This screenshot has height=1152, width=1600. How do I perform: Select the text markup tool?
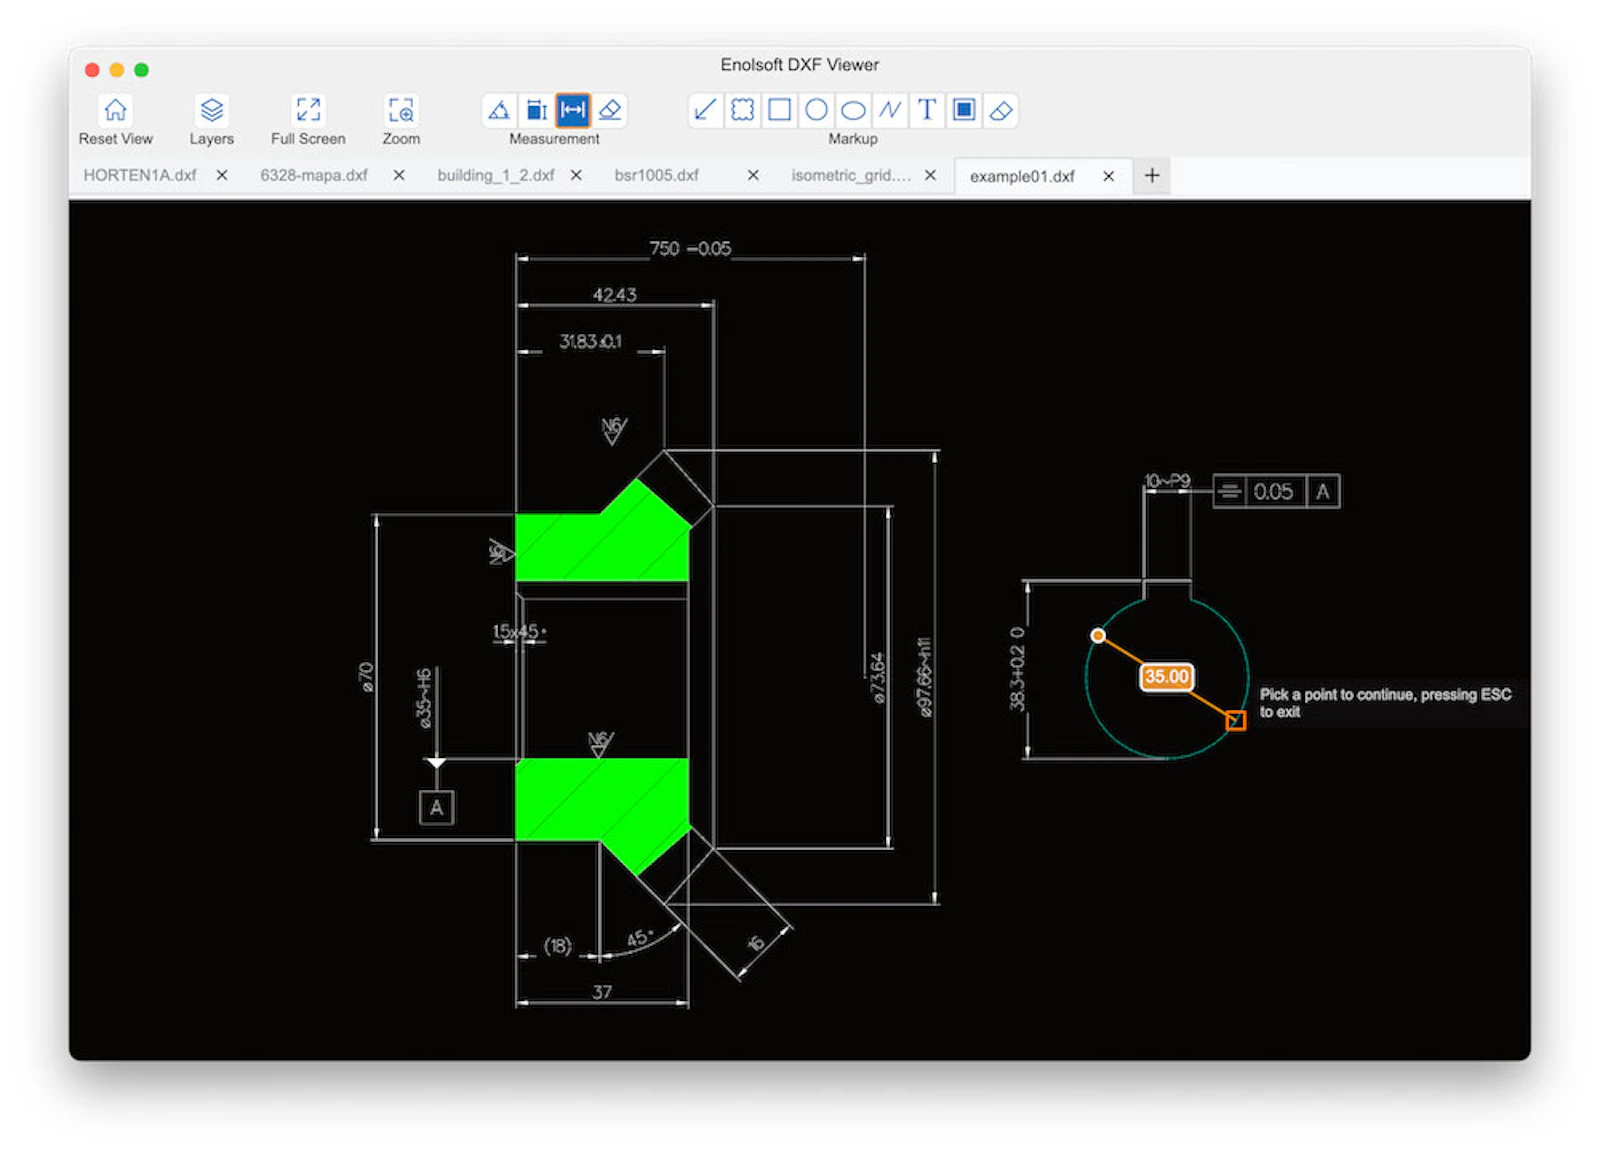tap(927, 110)
